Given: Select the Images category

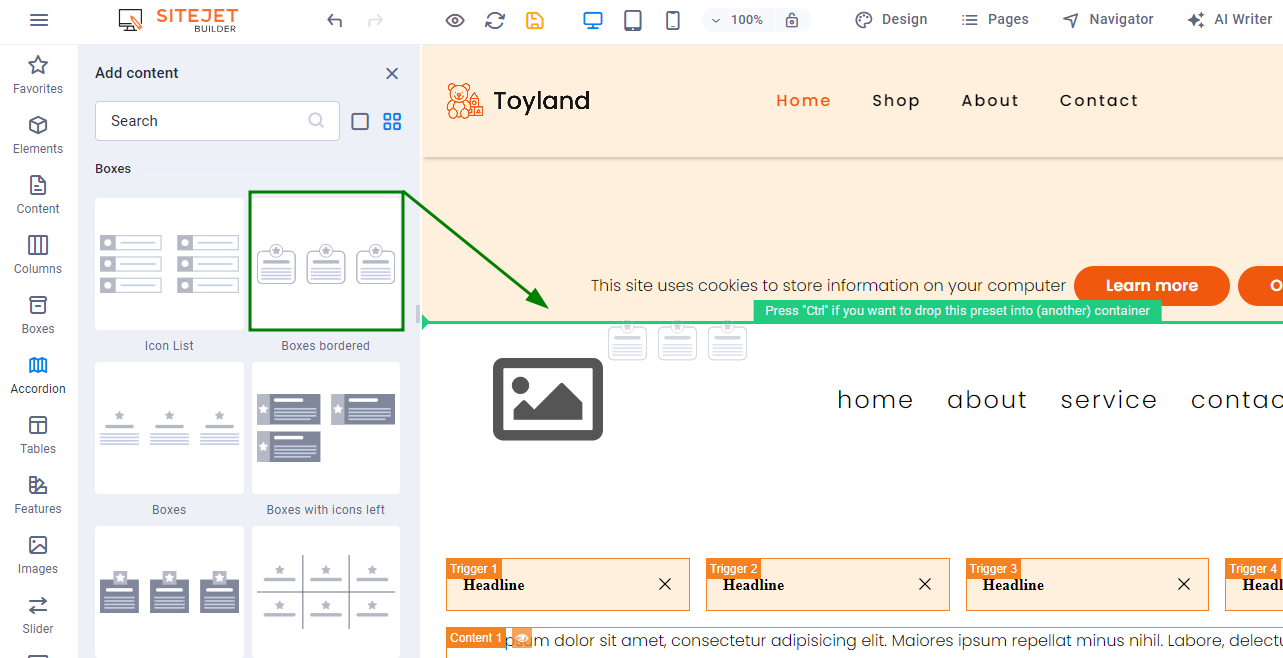Looking at the screenshot, I should coord(38,555).
